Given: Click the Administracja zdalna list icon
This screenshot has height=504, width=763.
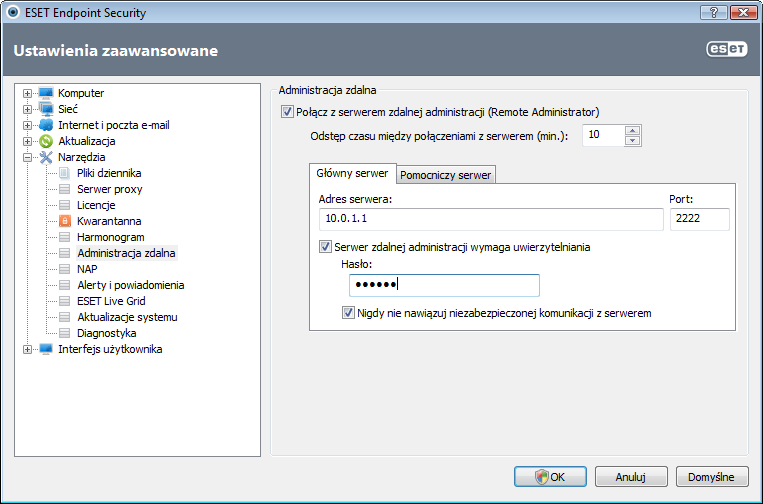Looking at the screenshot, I should click(x=64, y=253).
